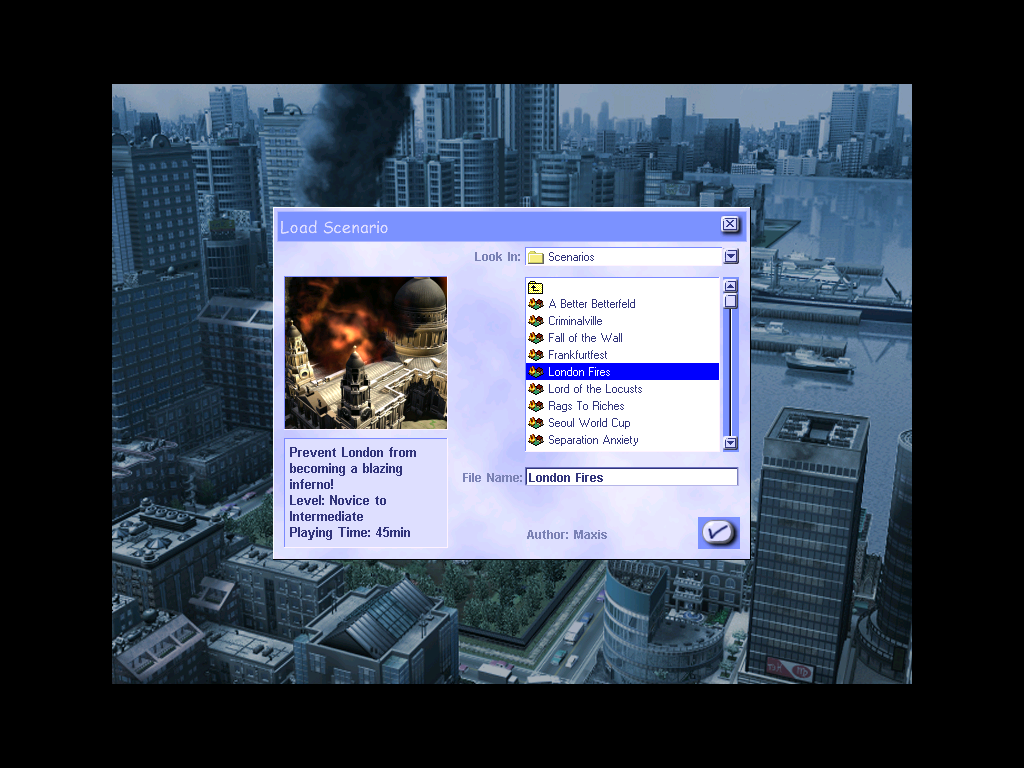
Task: Choose the Criminalville scenario name
Action: click(x=575, y=321)
